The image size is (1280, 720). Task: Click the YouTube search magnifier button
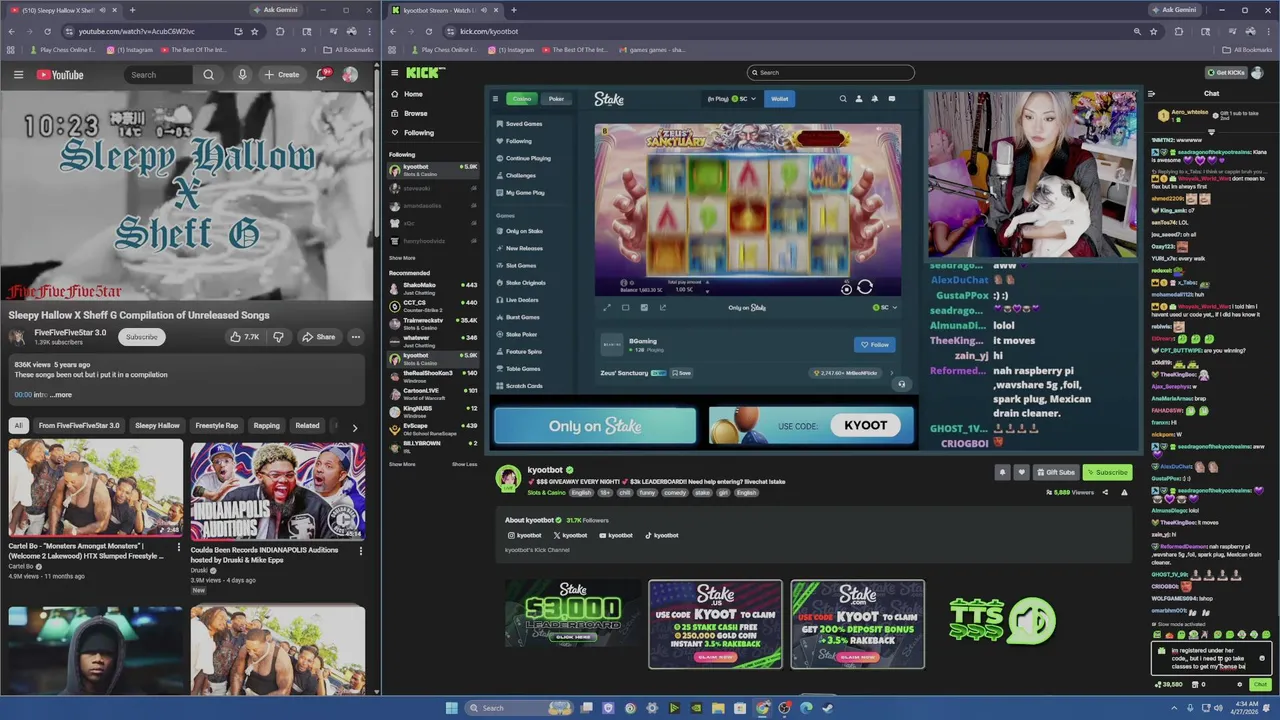coord(208,75)
